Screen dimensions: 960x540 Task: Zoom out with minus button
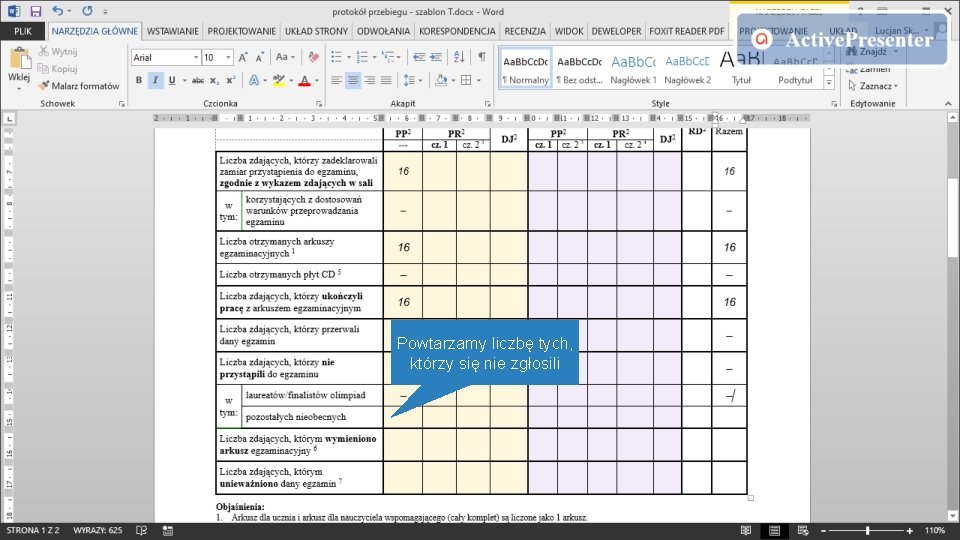823,531
